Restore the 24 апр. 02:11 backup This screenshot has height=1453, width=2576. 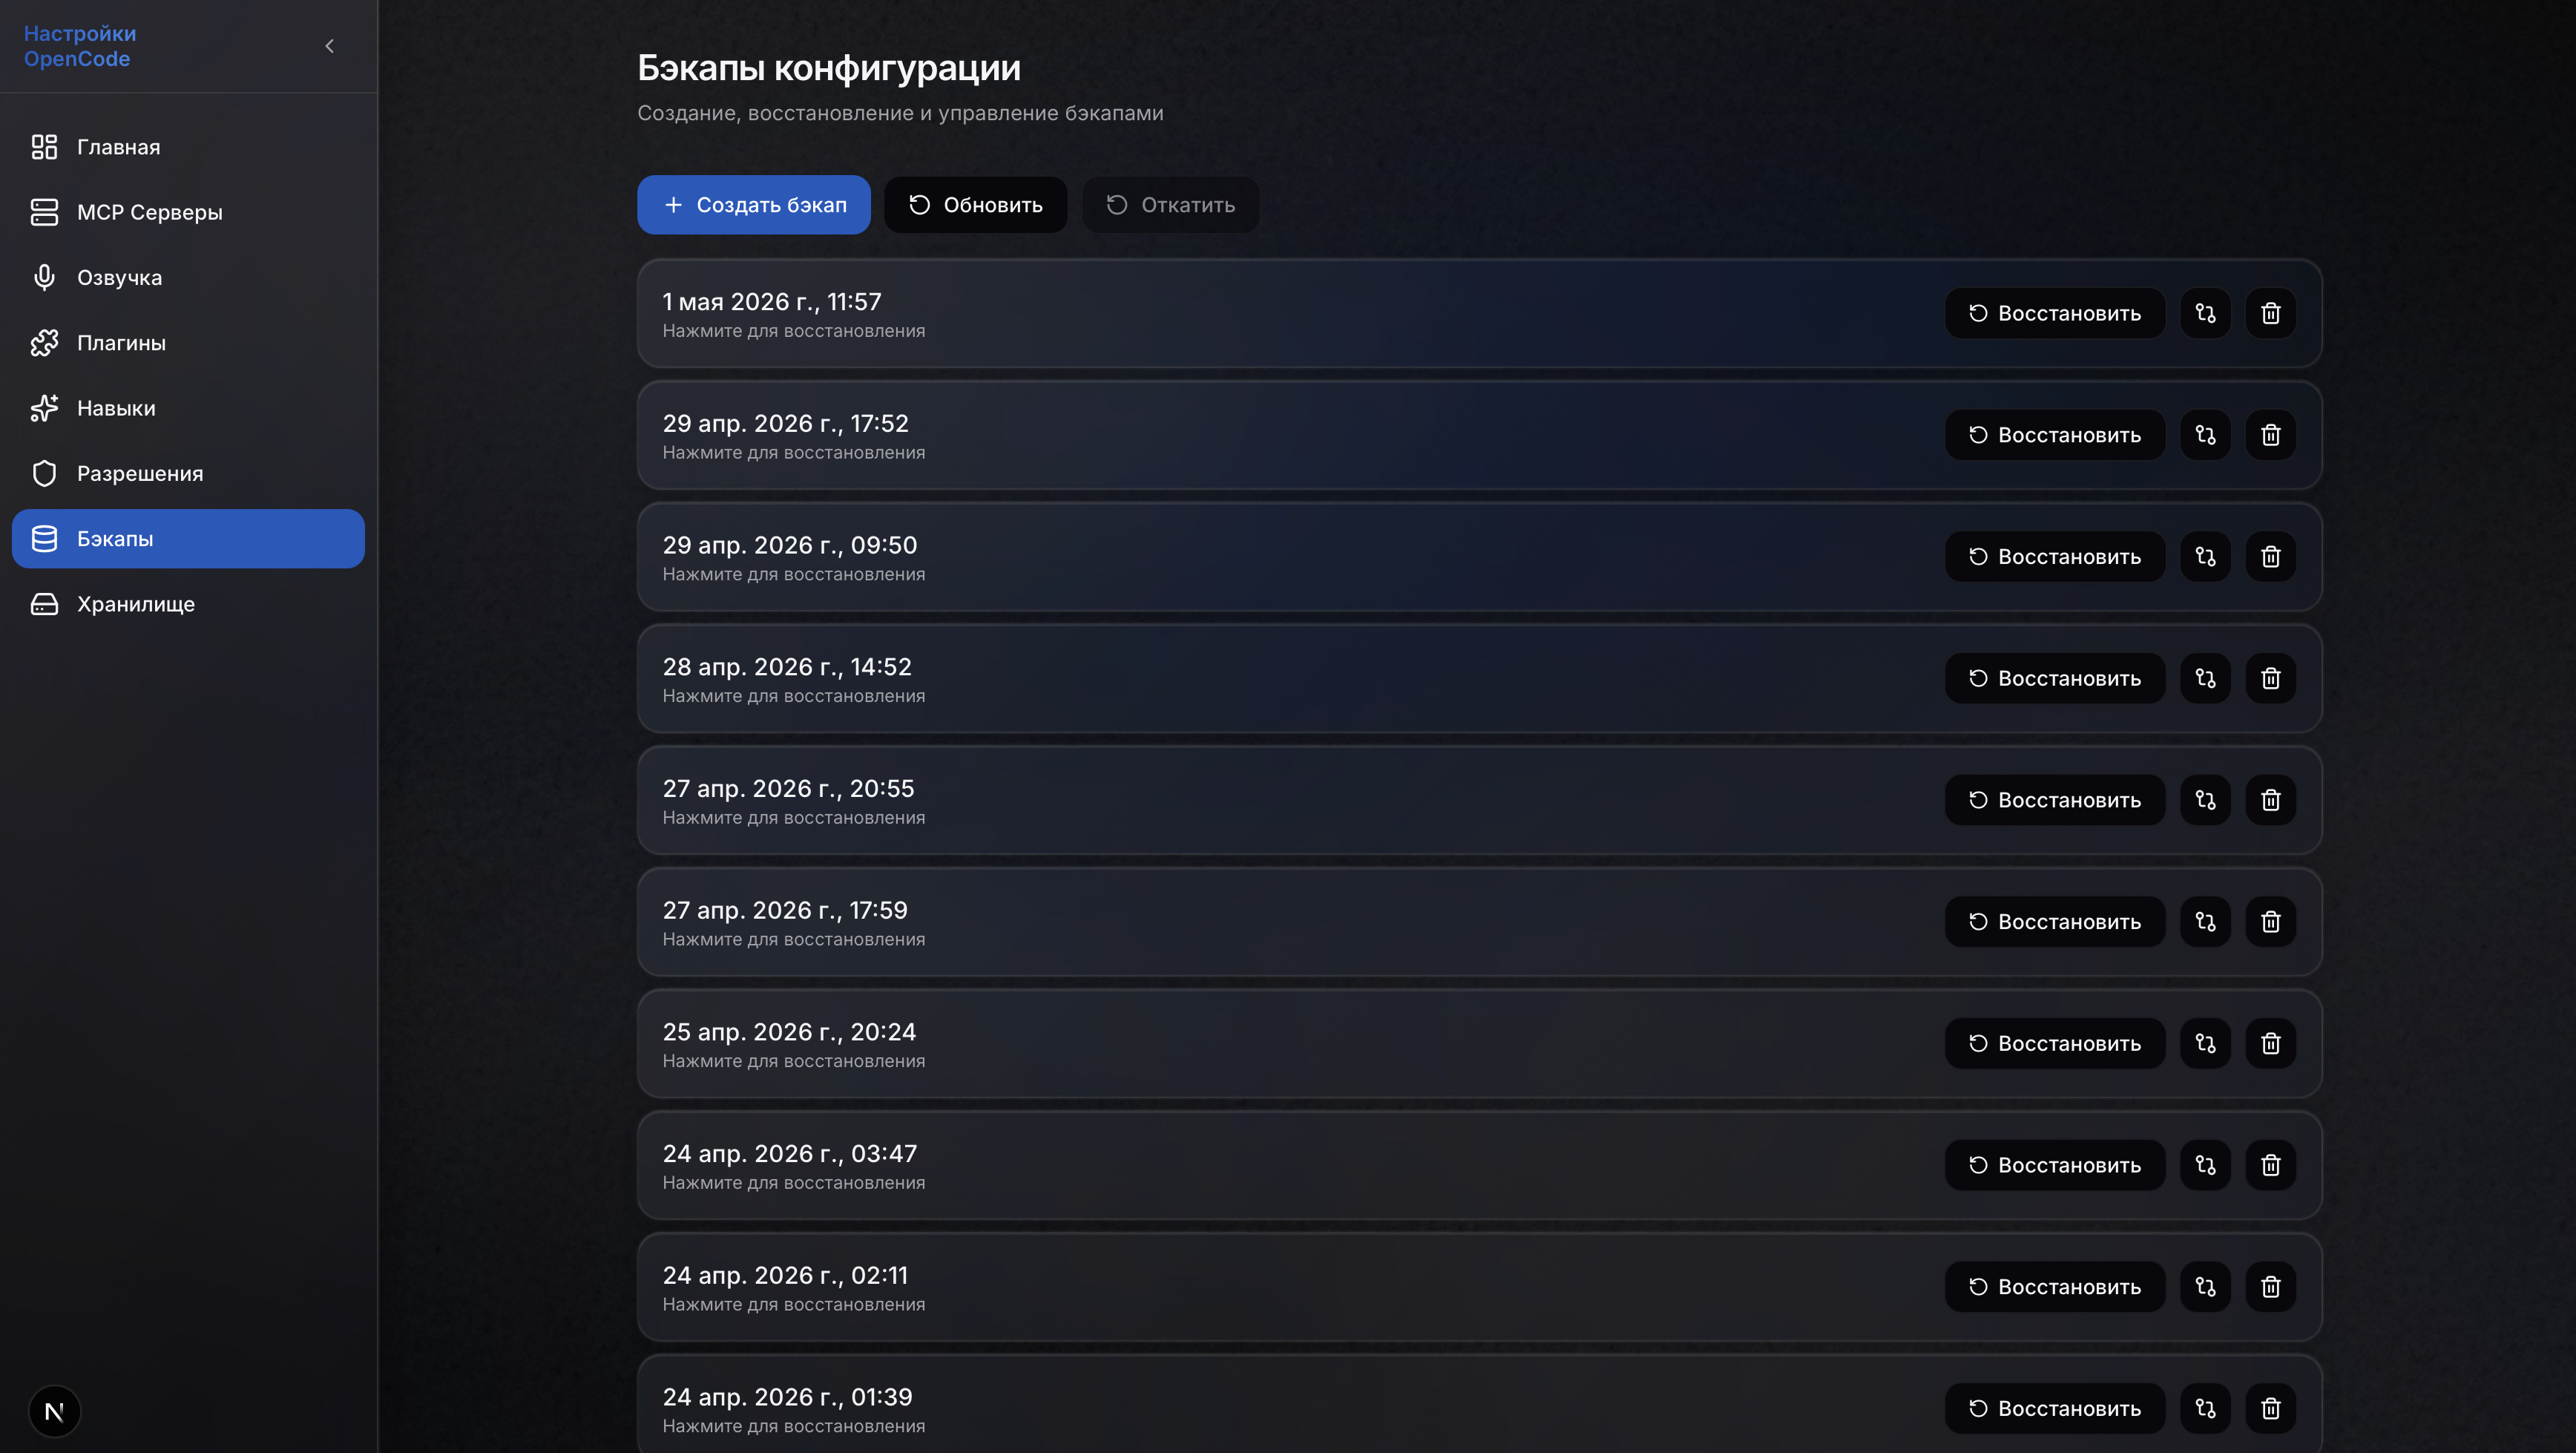pos(2055,1287)
